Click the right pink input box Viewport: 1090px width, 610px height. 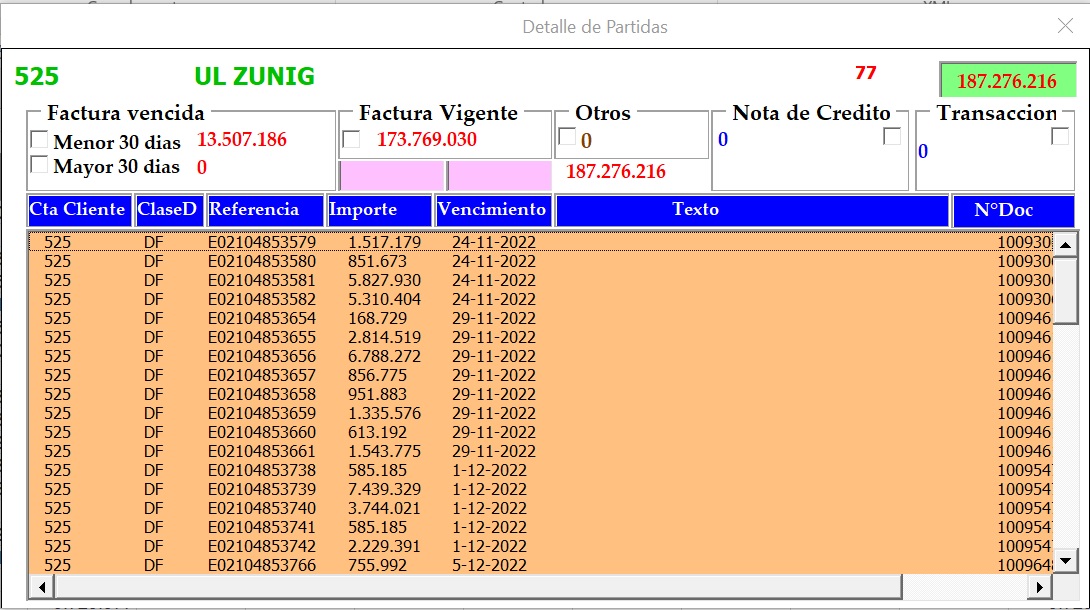[500, 175]
